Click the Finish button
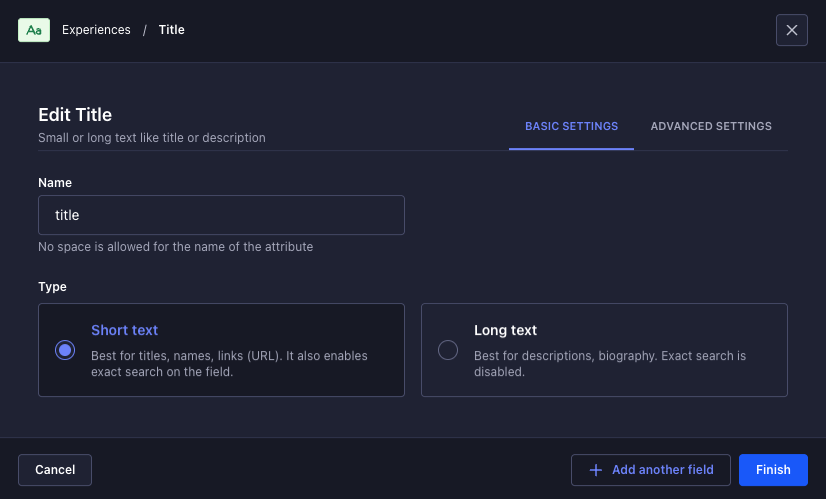This screenshot has width=826, height=499. [773, 470]
